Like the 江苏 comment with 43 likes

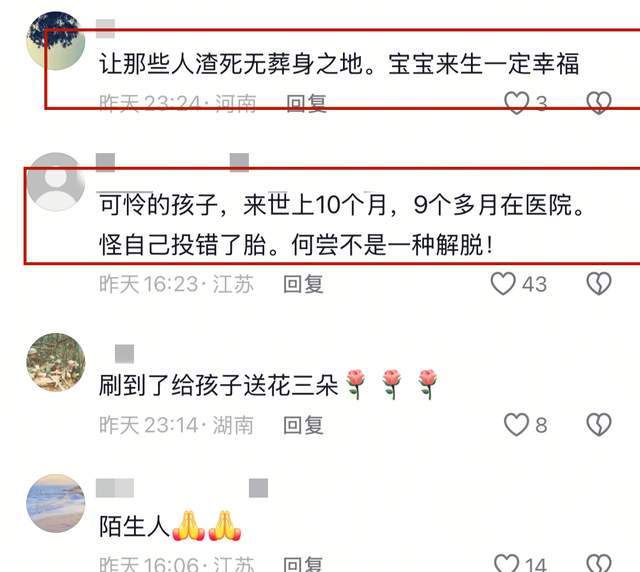click(x=503, y=283)
